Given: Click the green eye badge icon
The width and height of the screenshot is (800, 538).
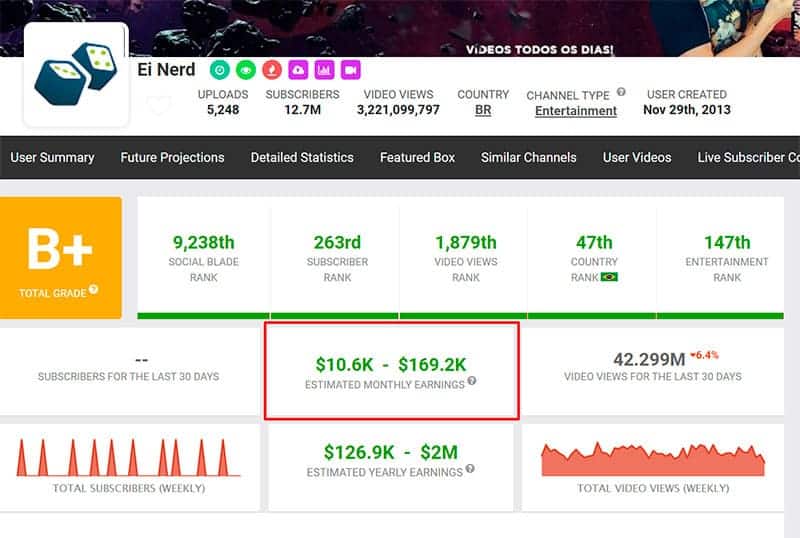Looking at the screenshot, I should pyautogui.click(x=246, y=70).
